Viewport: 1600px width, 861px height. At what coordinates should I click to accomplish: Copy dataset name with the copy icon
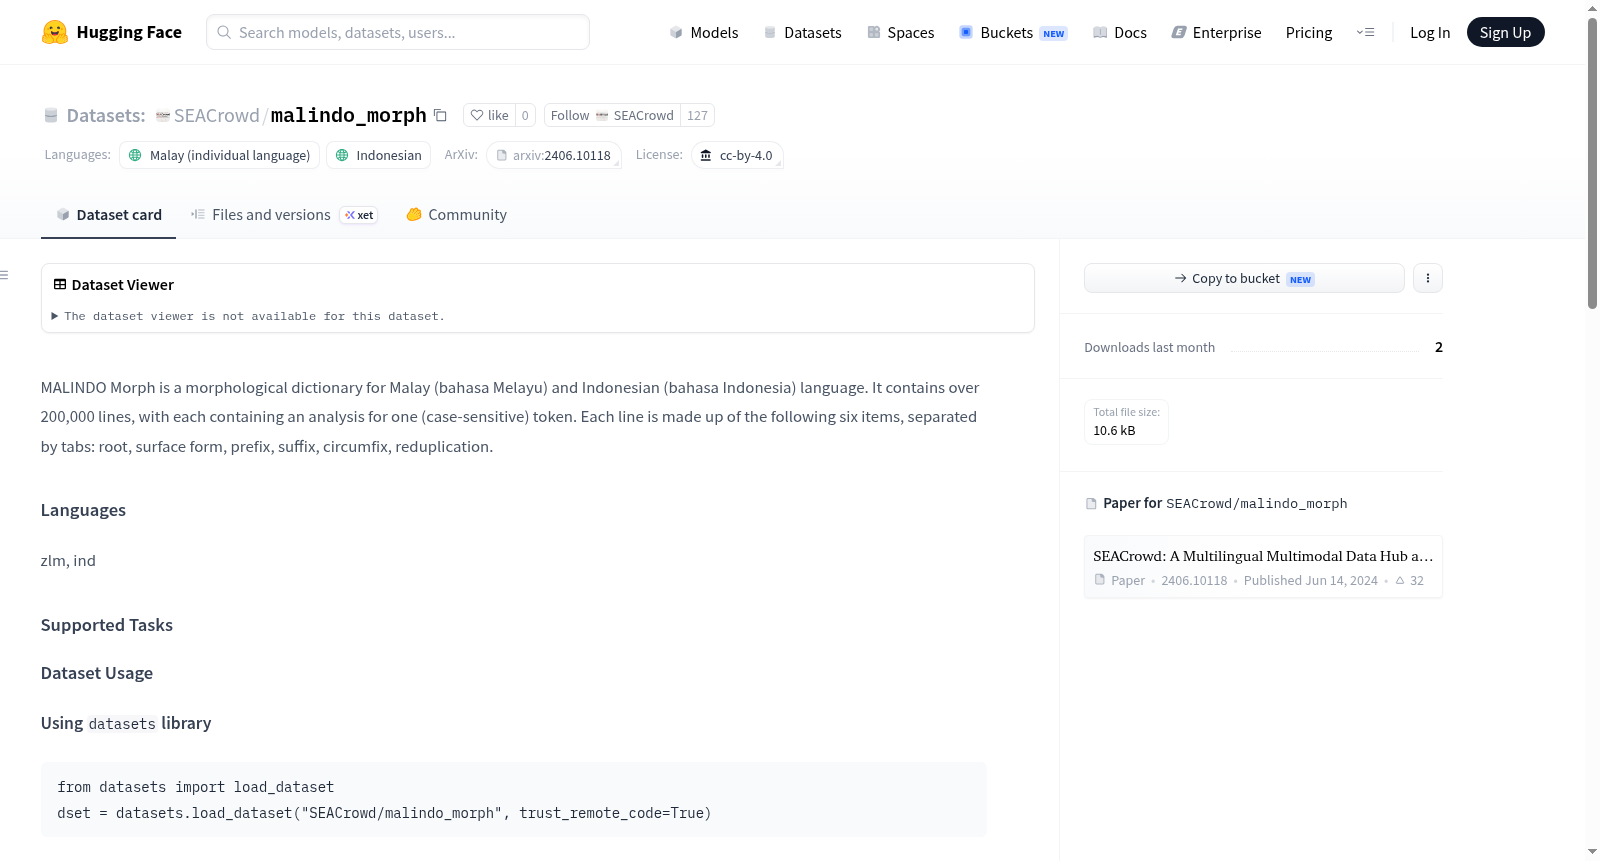point(440,115)
